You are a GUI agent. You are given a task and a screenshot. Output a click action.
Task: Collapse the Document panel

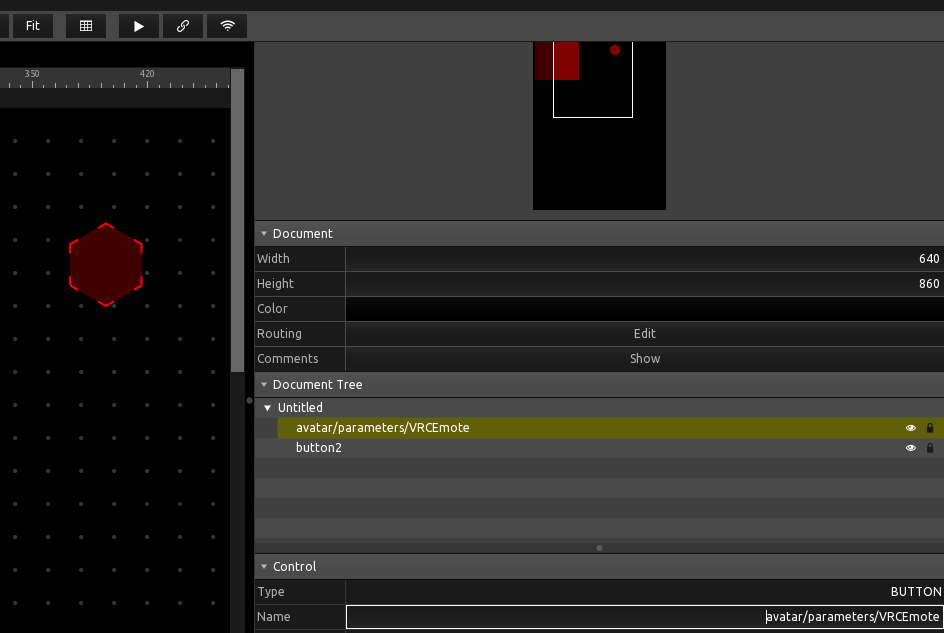pos(263,233)
